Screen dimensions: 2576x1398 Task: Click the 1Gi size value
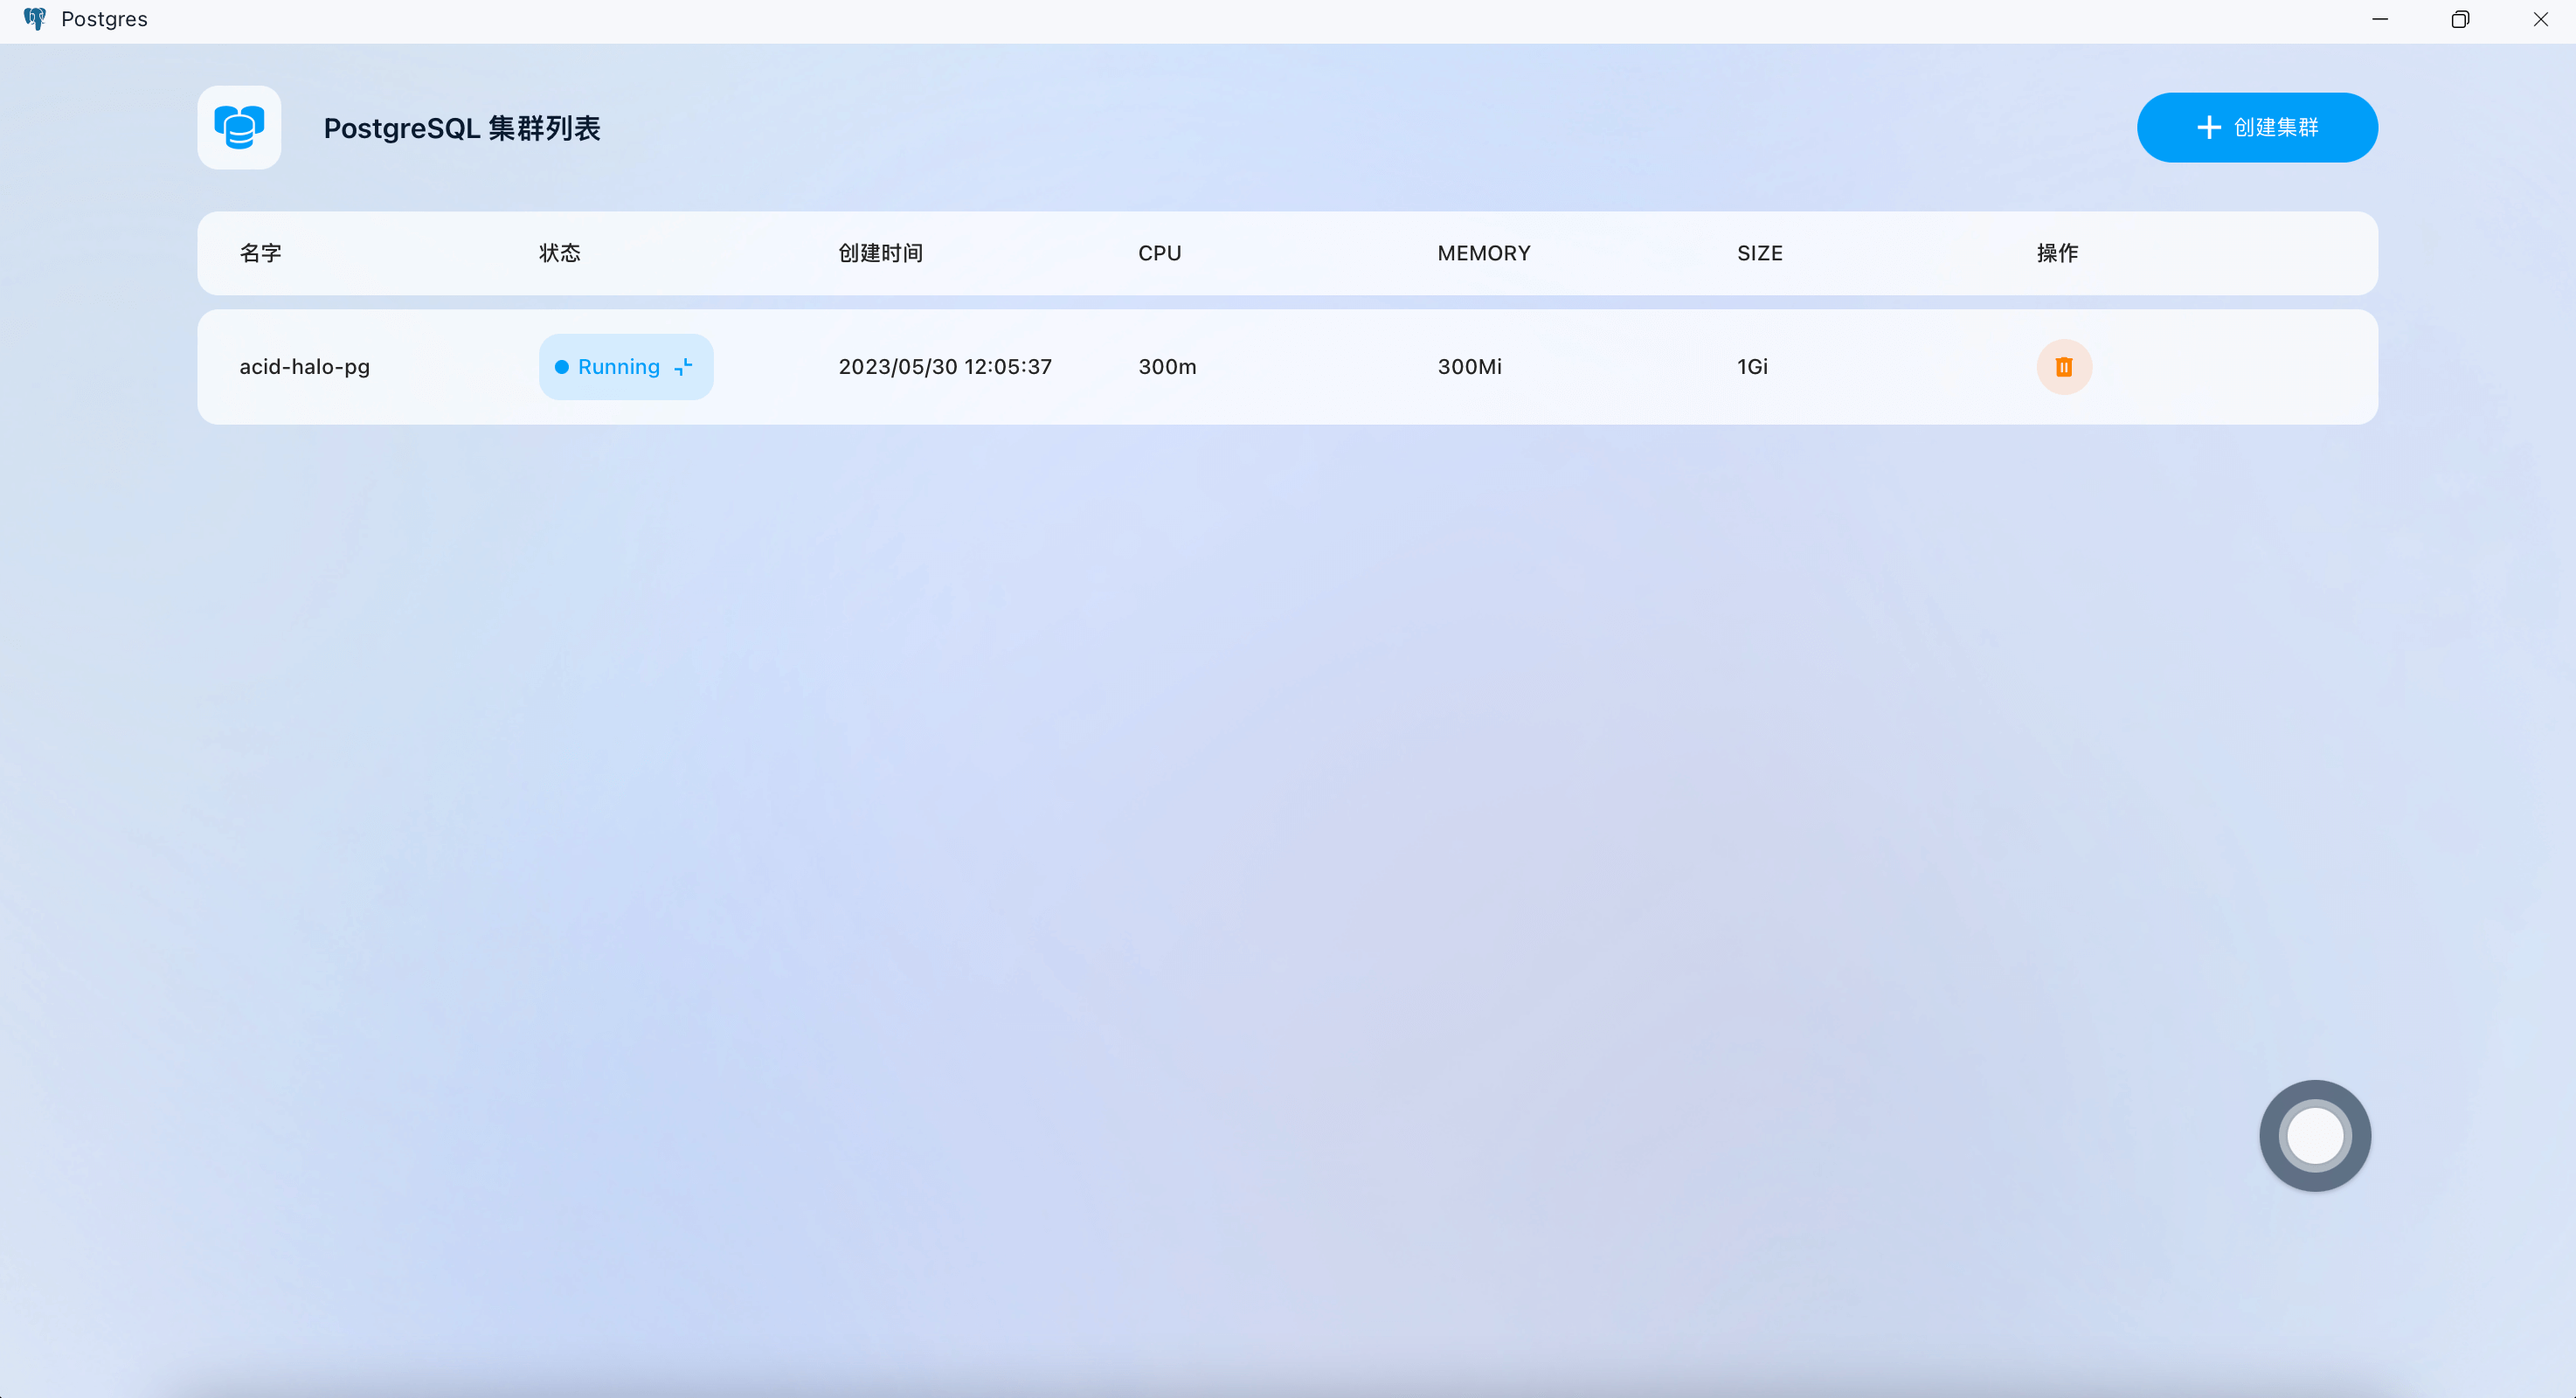click(1752, 367)
